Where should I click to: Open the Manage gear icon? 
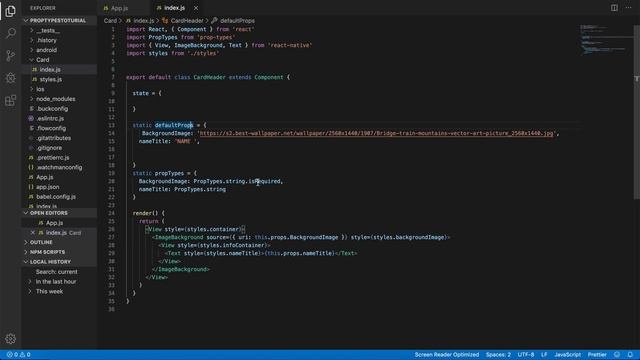pos(11,338)
